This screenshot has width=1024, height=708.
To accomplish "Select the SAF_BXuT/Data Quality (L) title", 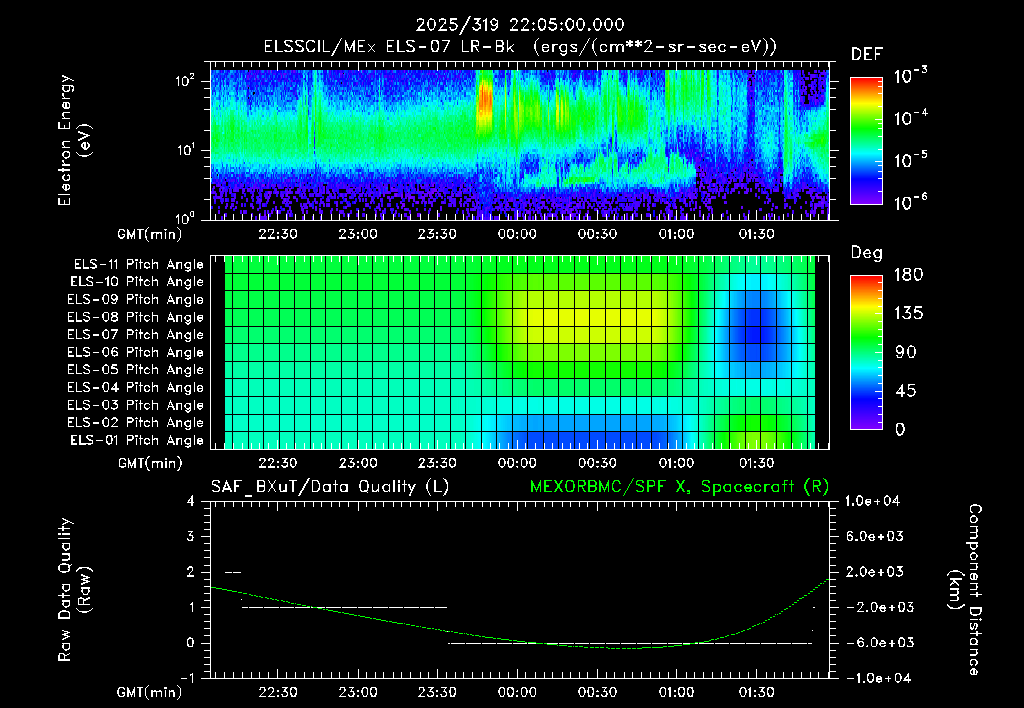I will tap(330, 487).
